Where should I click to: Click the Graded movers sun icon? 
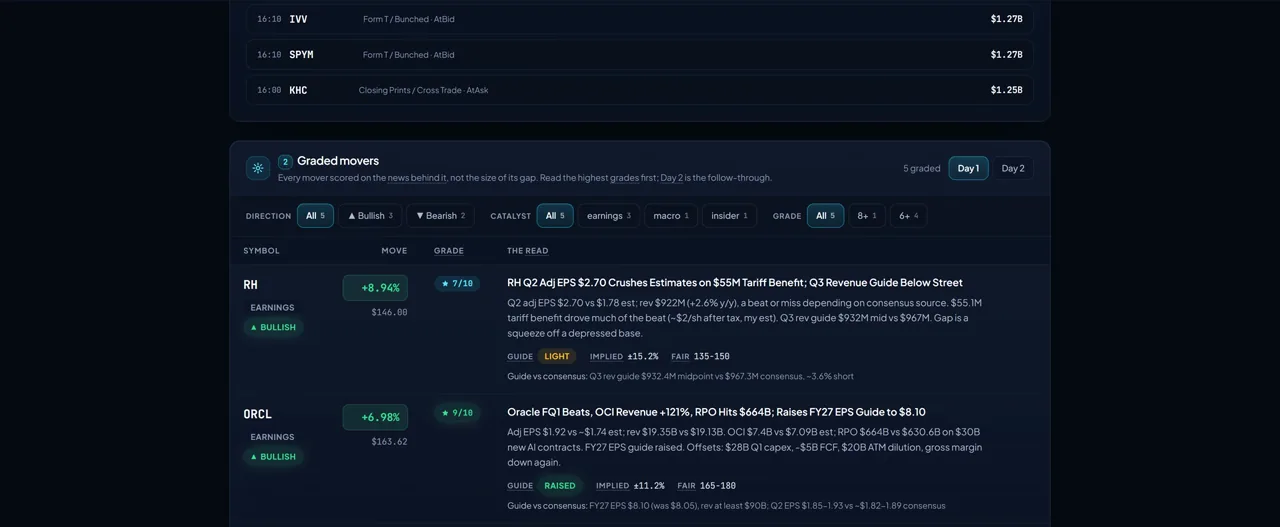coord(258,168)
